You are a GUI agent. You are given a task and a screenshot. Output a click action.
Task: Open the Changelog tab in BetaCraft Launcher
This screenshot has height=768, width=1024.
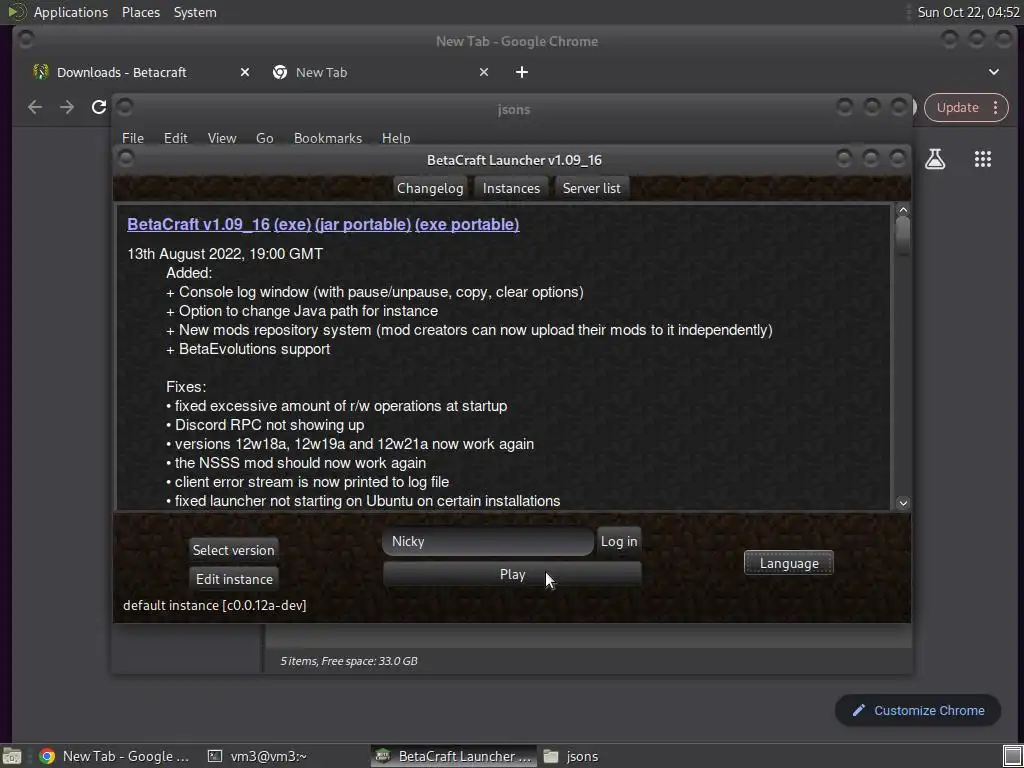tap(430, 188)
